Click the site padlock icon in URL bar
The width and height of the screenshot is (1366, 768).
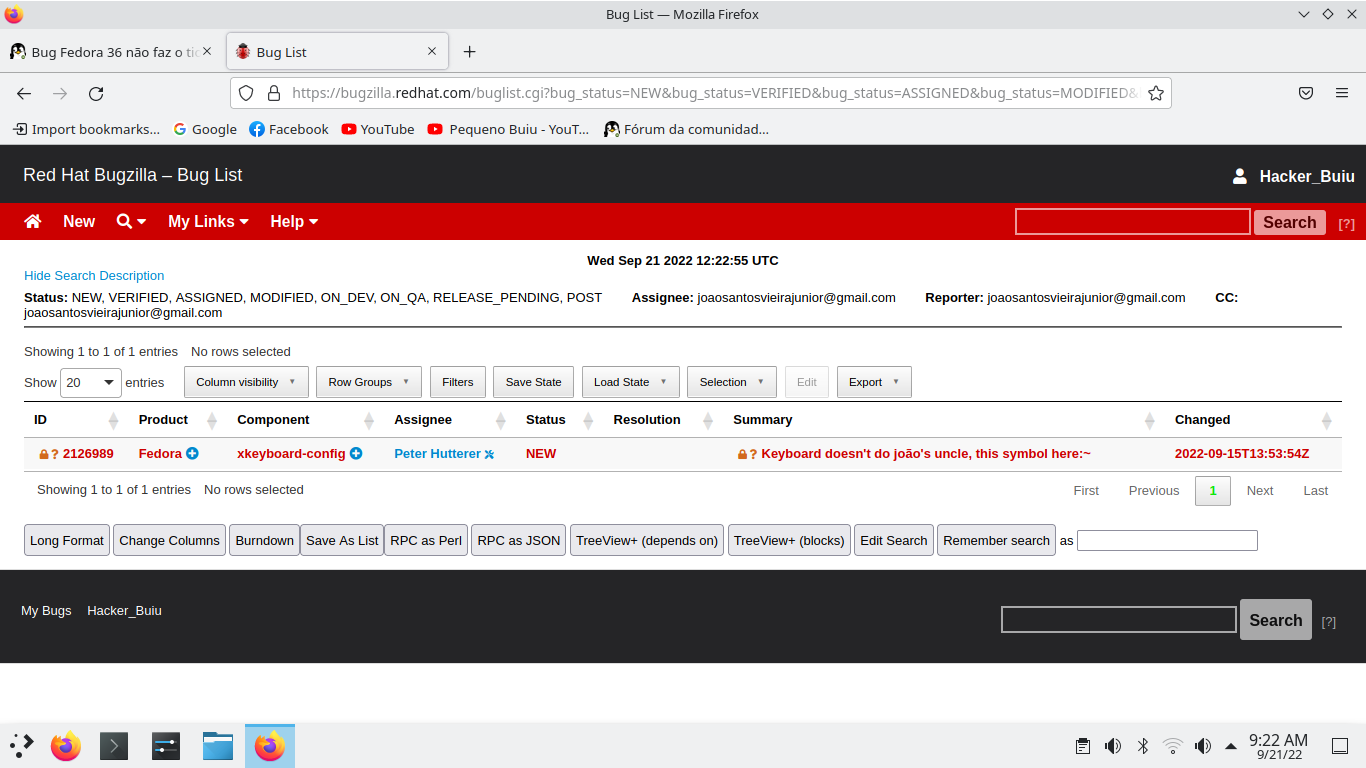click(x=273, y=93)
